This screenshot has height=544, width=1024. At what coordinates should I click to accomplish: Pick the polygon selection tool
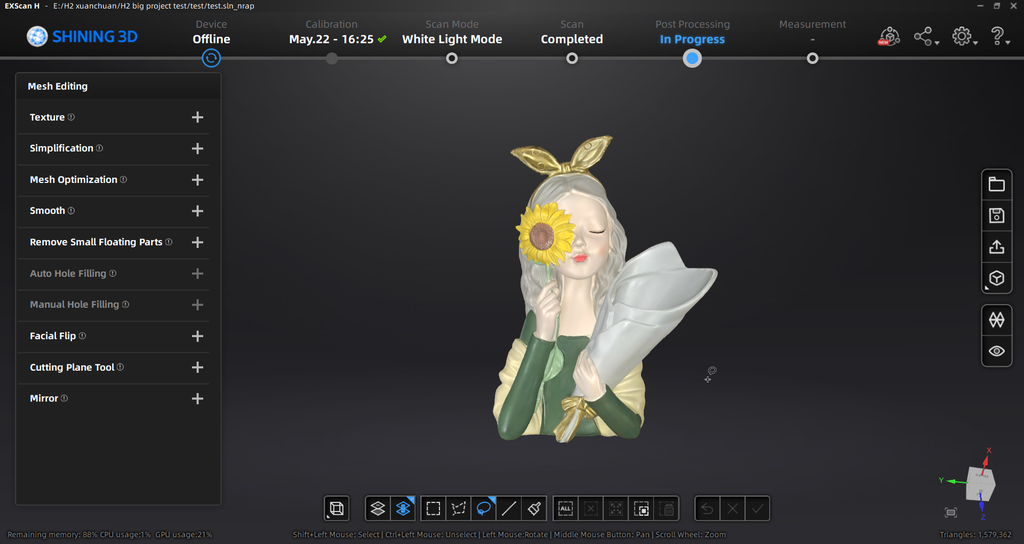(459, 508)
